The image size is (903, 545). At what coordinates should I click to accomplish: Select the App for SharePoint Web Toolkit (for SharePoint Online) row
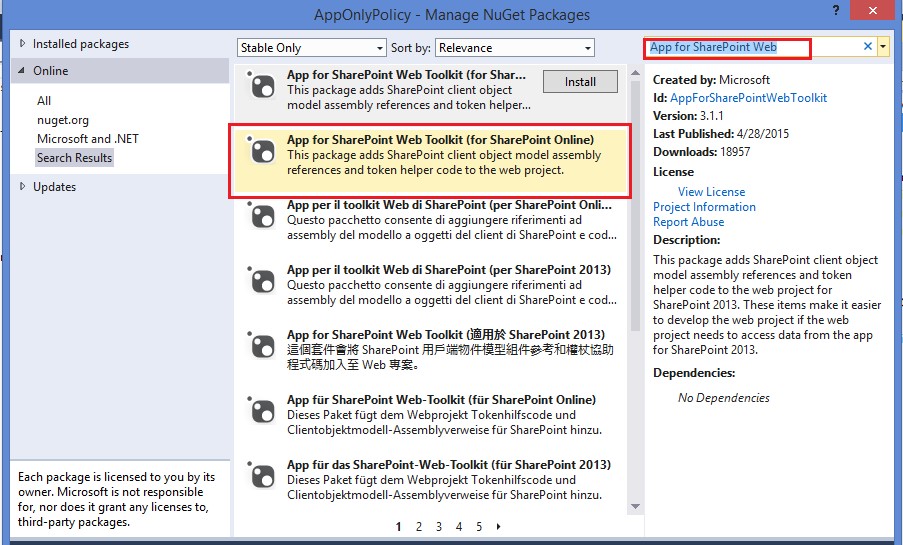[x=430, y=161]
